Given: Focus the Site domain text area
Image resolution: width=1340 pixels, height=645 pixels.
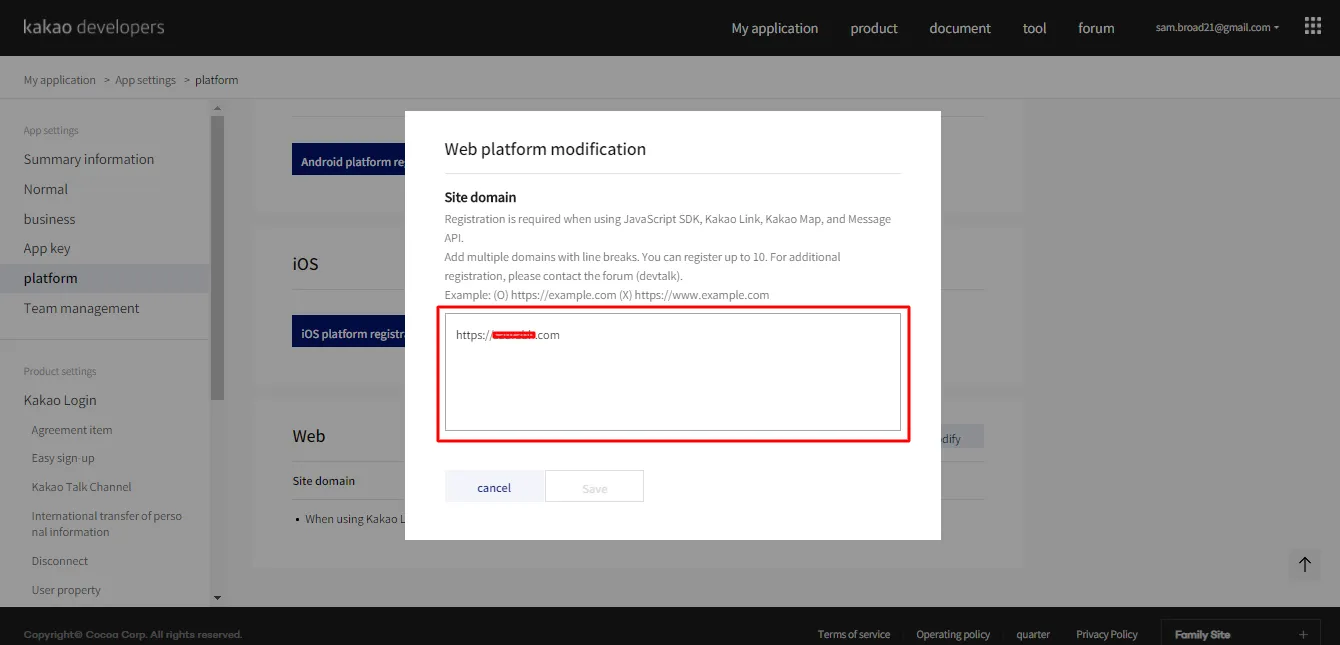Looking at the screenshot, I should click(673, 372).
